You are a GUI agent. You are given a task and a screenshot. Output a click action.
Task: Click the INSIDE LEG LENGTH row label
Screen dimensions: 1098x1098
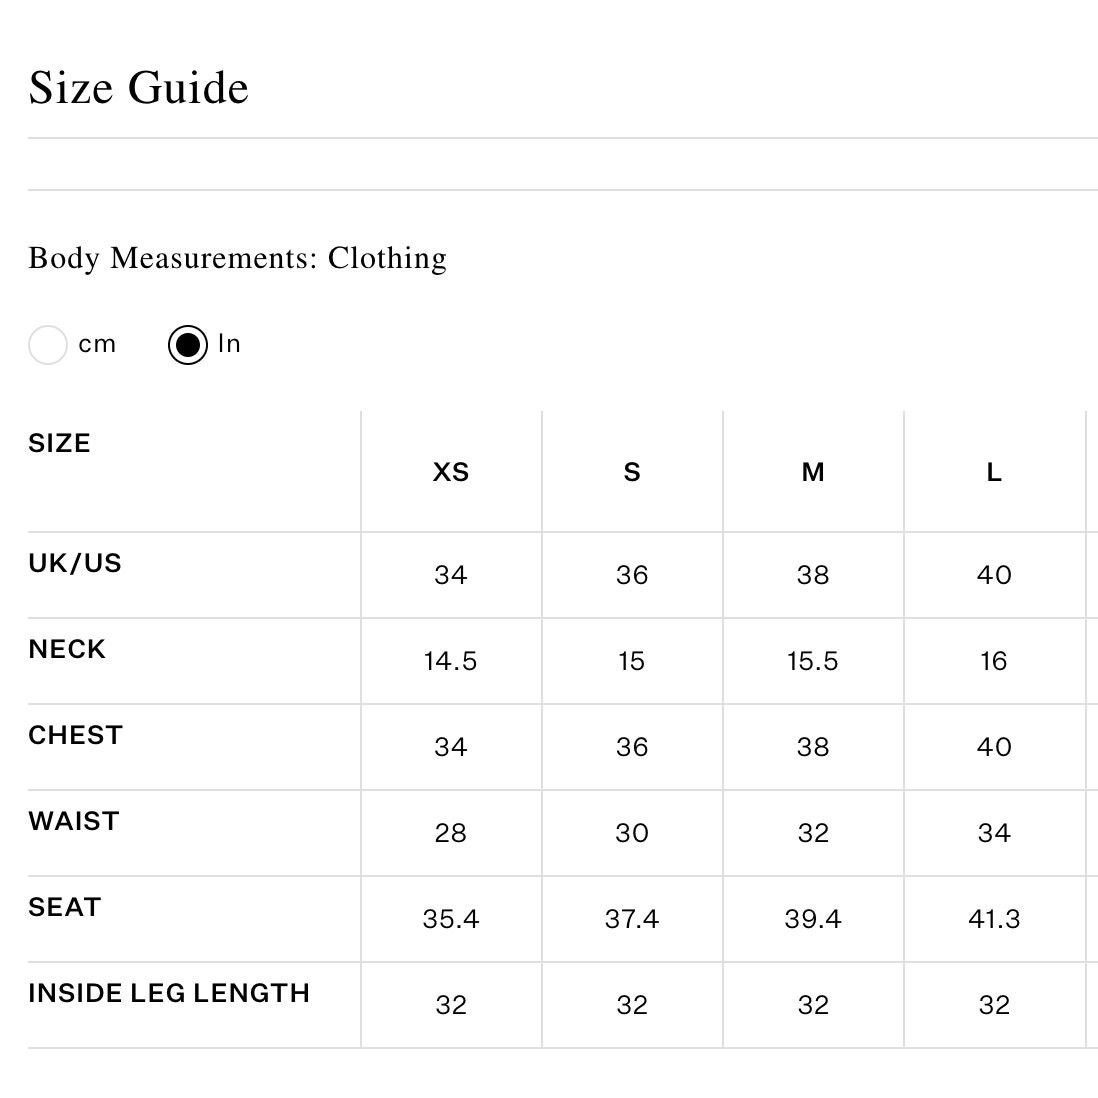point(169,993)
